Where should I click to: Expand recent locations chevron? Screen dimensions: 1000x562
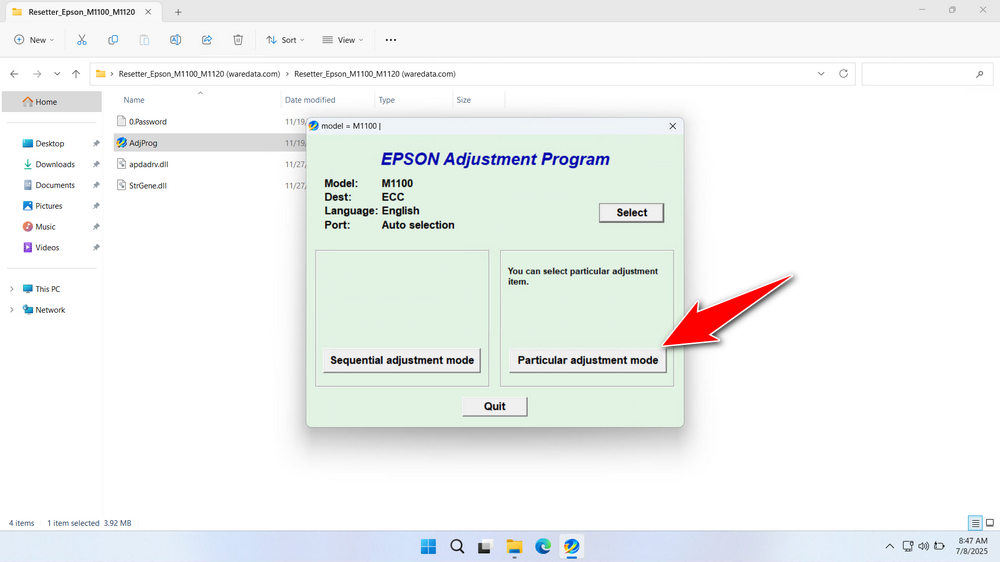(57, 74)
